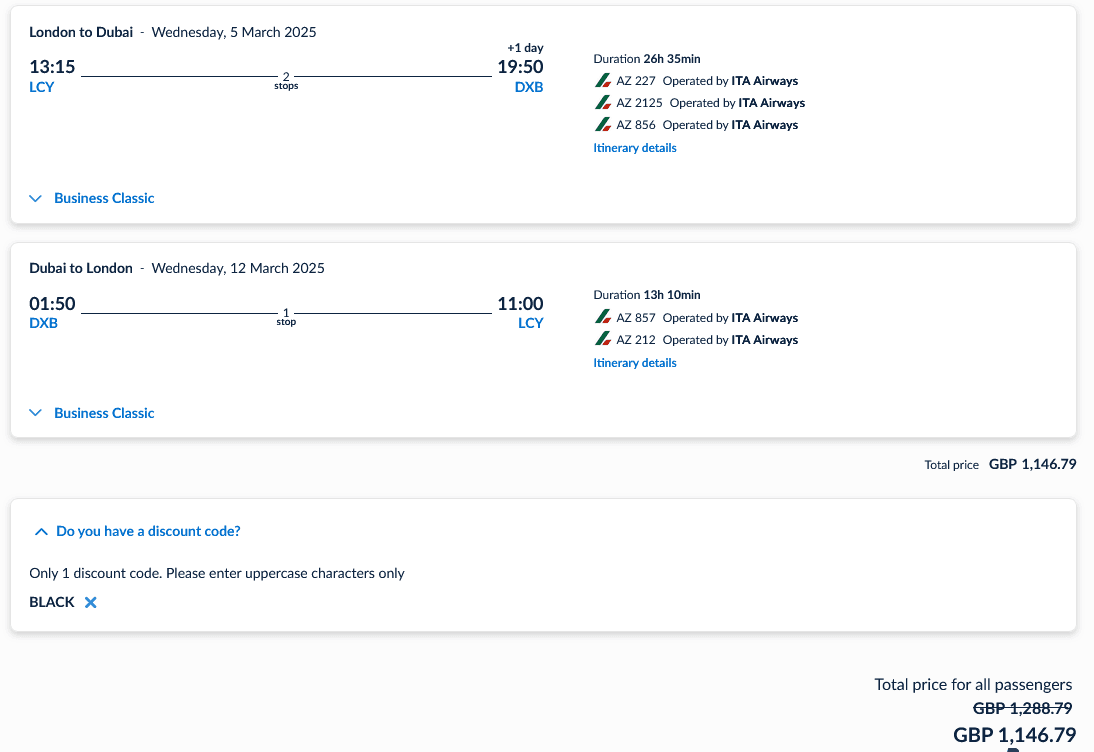Click ITA Airways logo beside AZ 856

pyautogui.click(x=602, y=125)
